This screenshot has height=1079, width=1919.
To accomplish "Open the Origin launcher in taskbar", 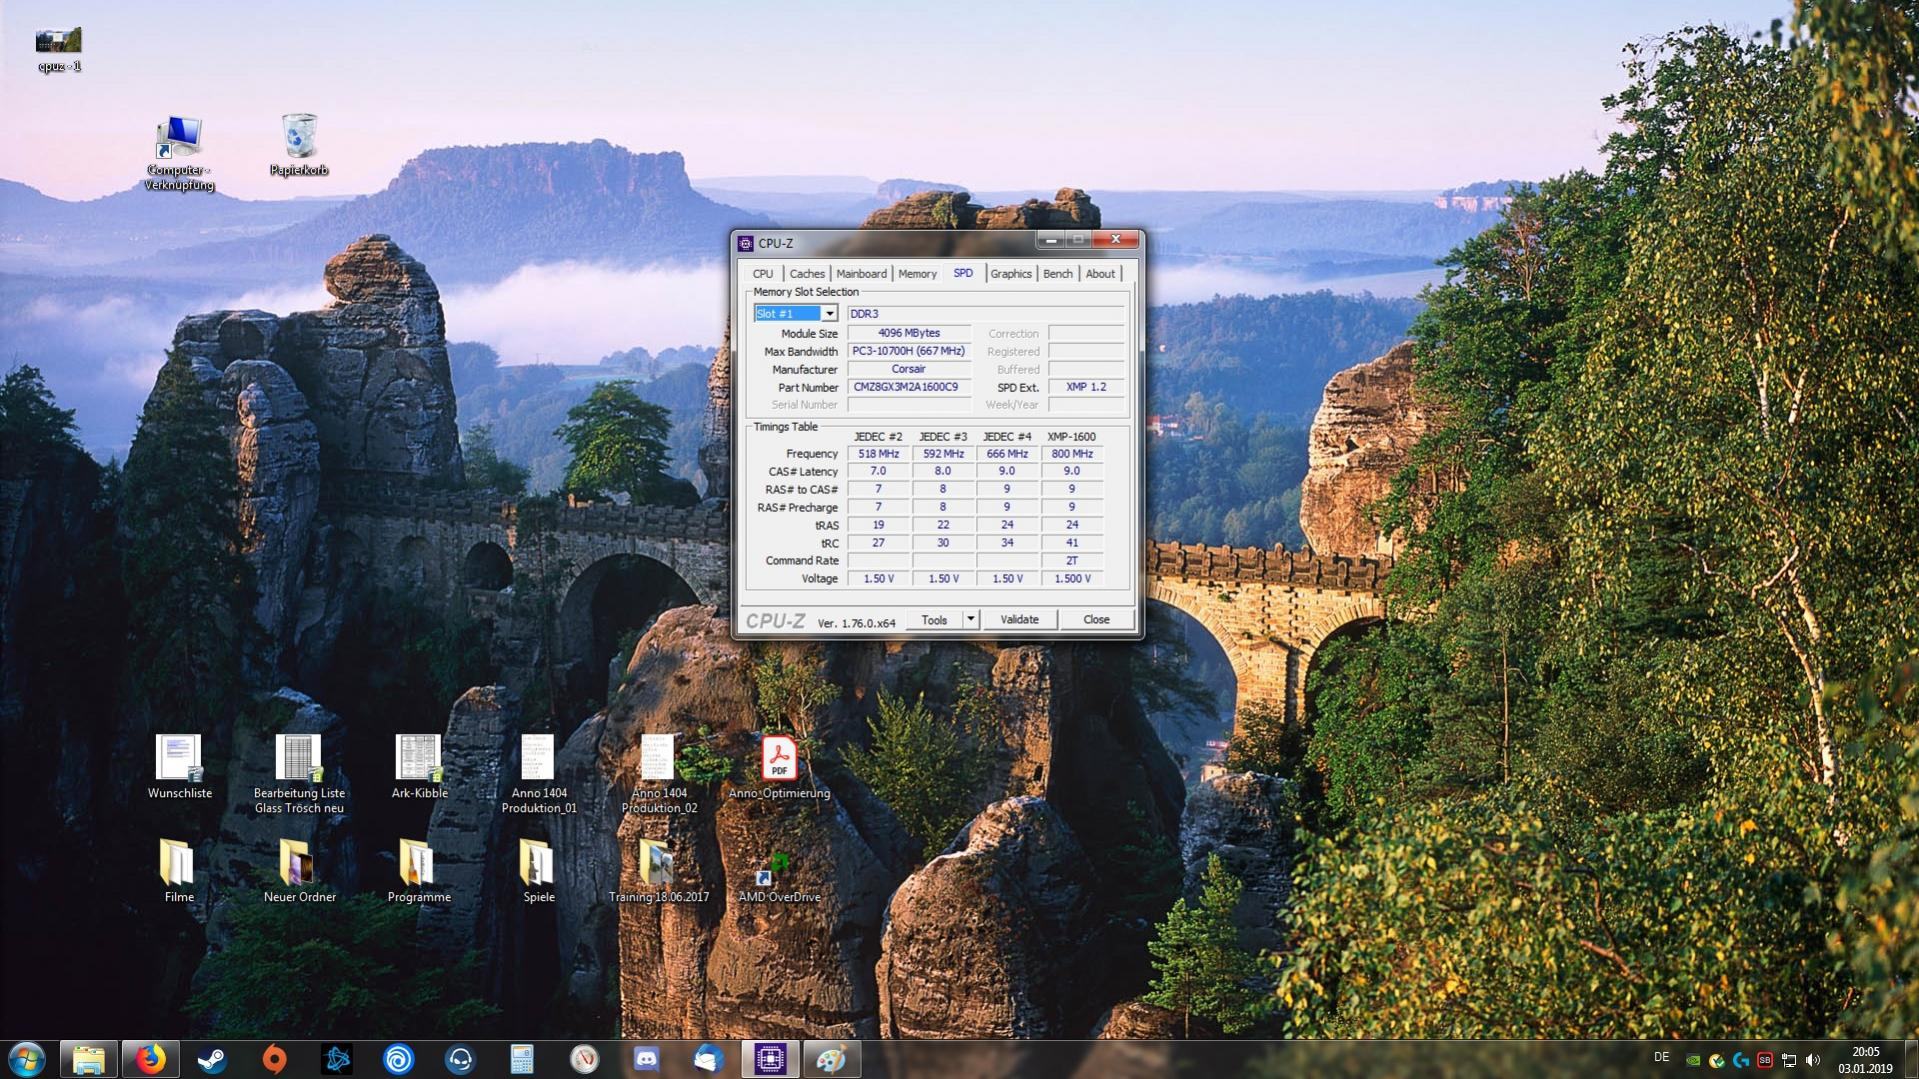I will pyautogui.click(x=274, y=1059).
